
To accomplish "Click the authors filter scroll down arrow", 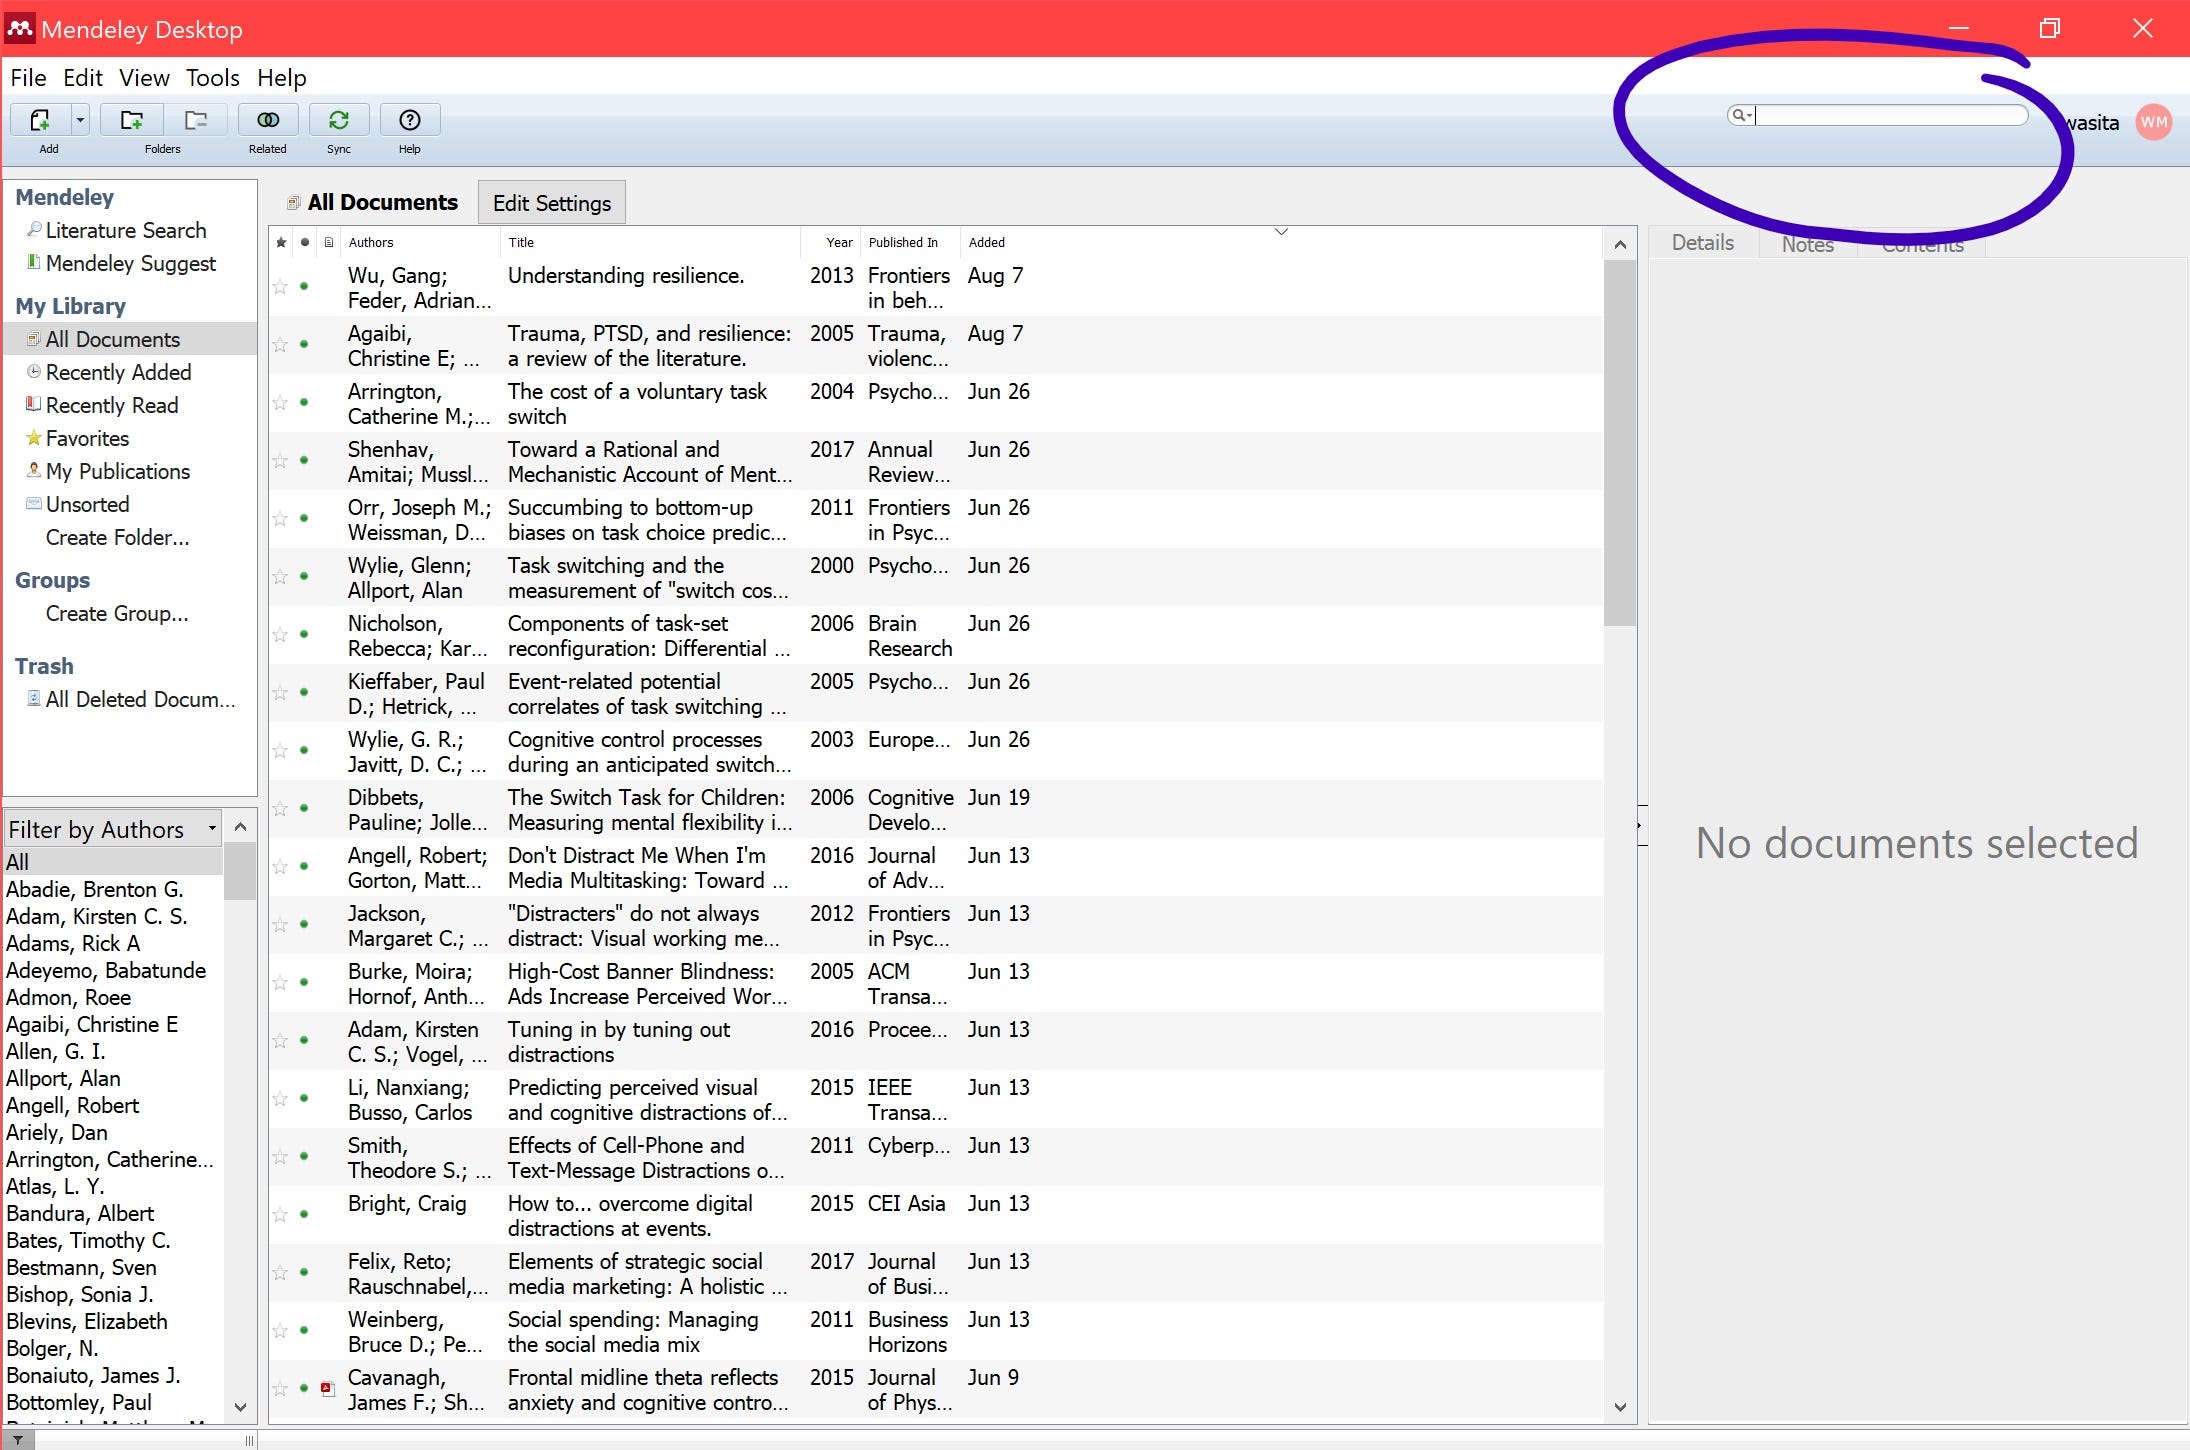I will [x=240, y=1407].
